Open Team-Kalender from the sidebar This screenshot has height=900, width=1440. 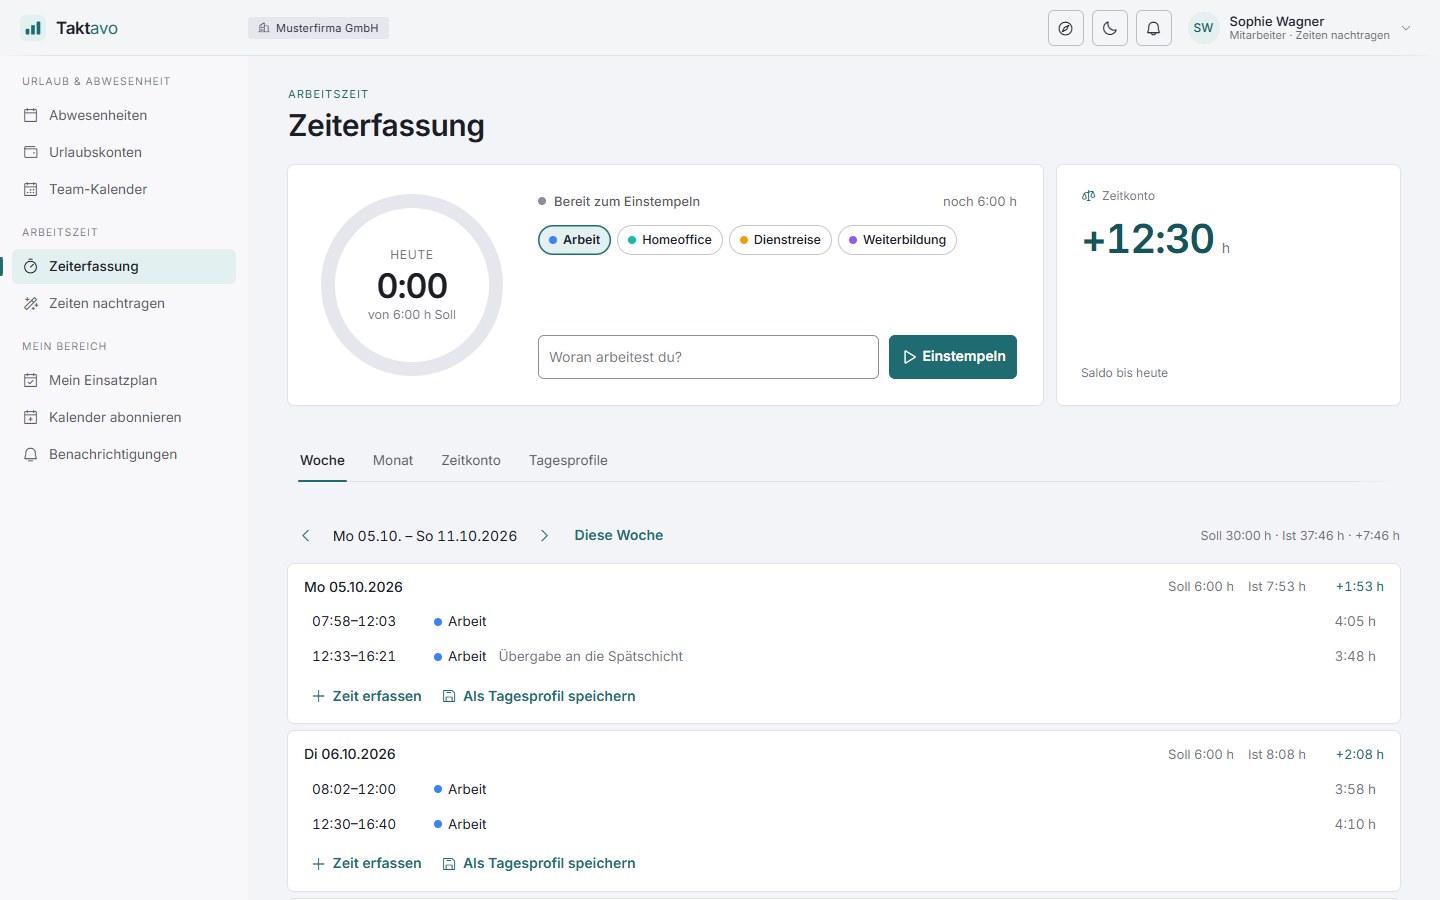pos(124,189)
